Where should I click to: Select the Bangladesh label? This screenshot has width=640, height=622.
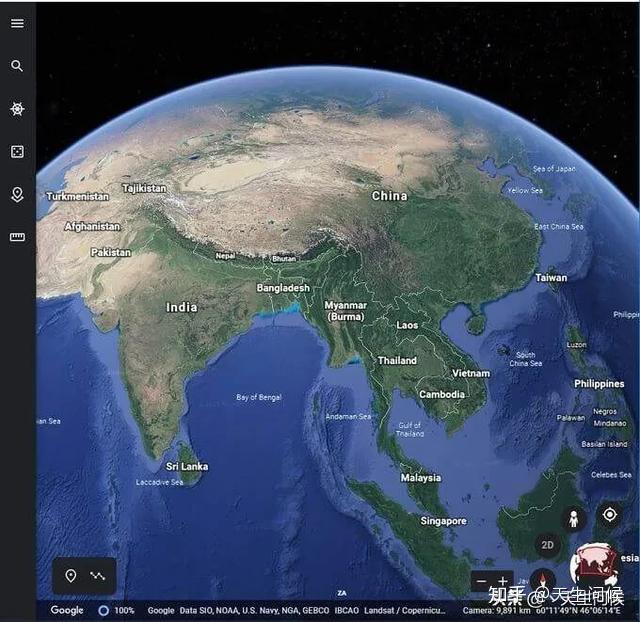click(283, 288)
